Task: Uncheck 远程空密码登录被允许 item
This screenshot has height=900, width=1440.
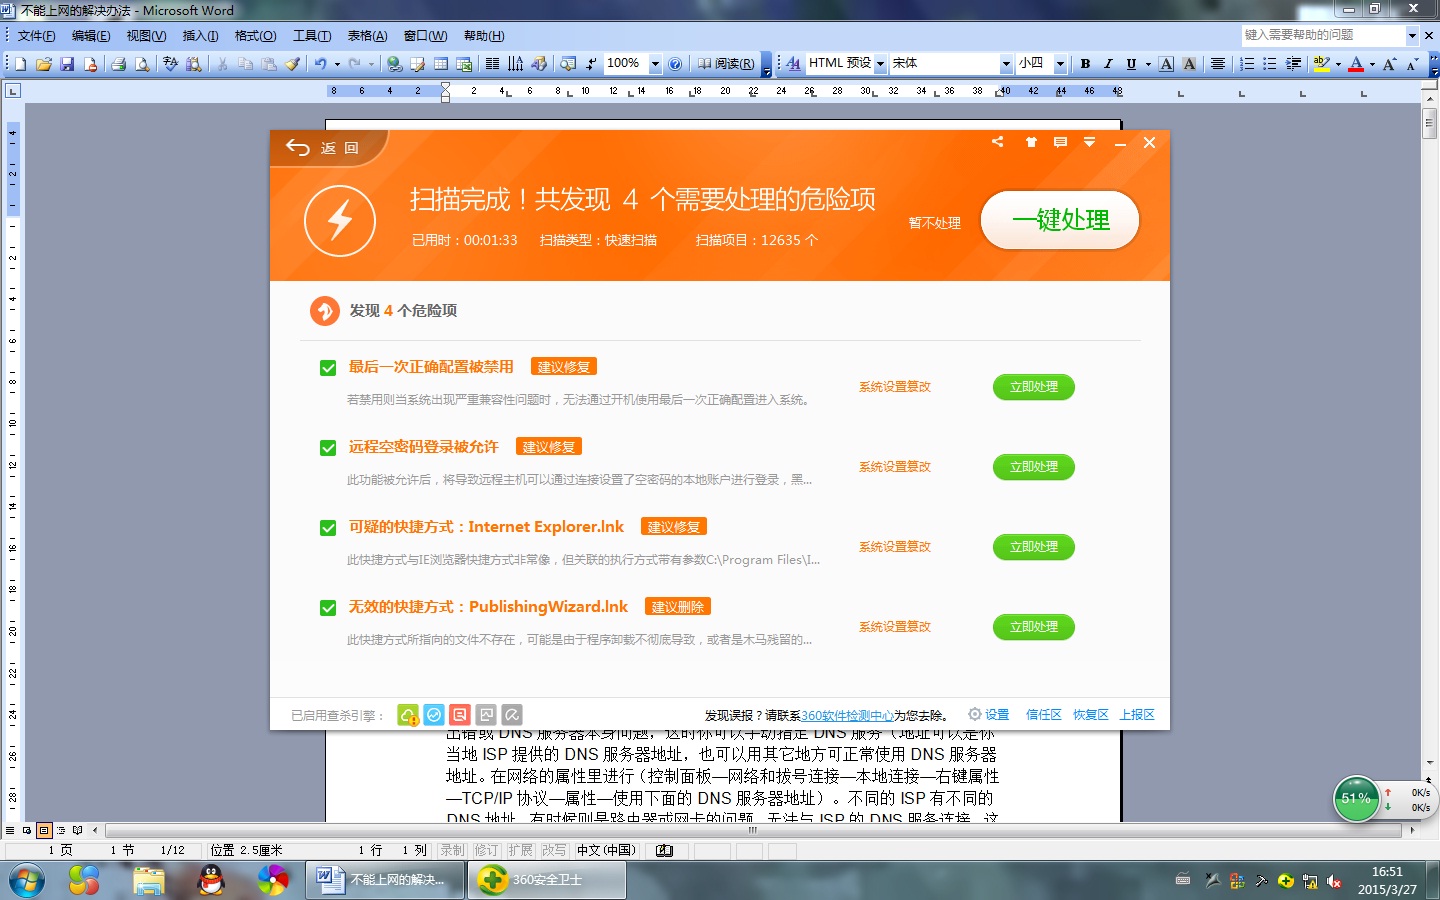Action: 328,448
